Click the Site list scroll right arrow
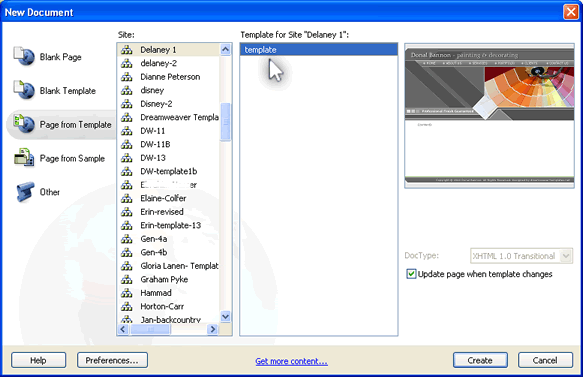 [212, 329]
